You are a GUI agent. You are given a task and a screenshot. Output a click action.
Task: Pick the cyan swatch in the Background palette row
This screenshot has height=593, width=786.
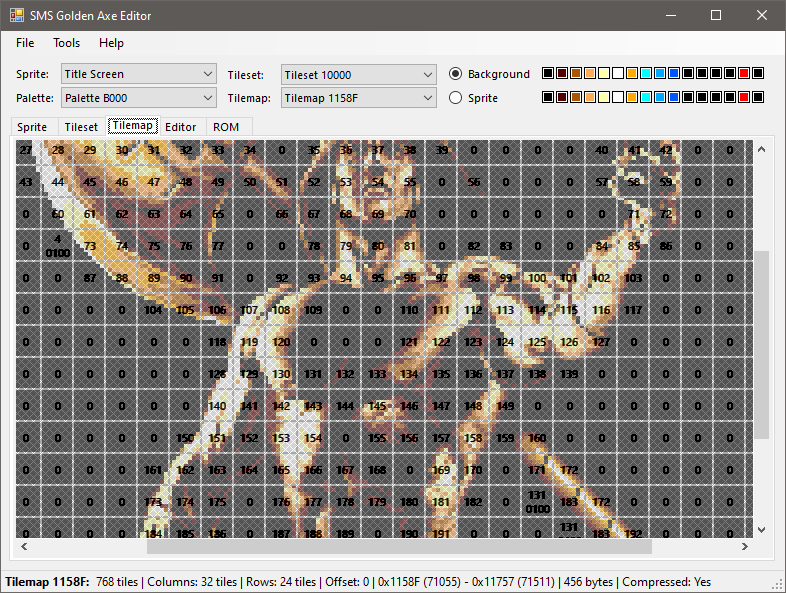coord(646,74)
